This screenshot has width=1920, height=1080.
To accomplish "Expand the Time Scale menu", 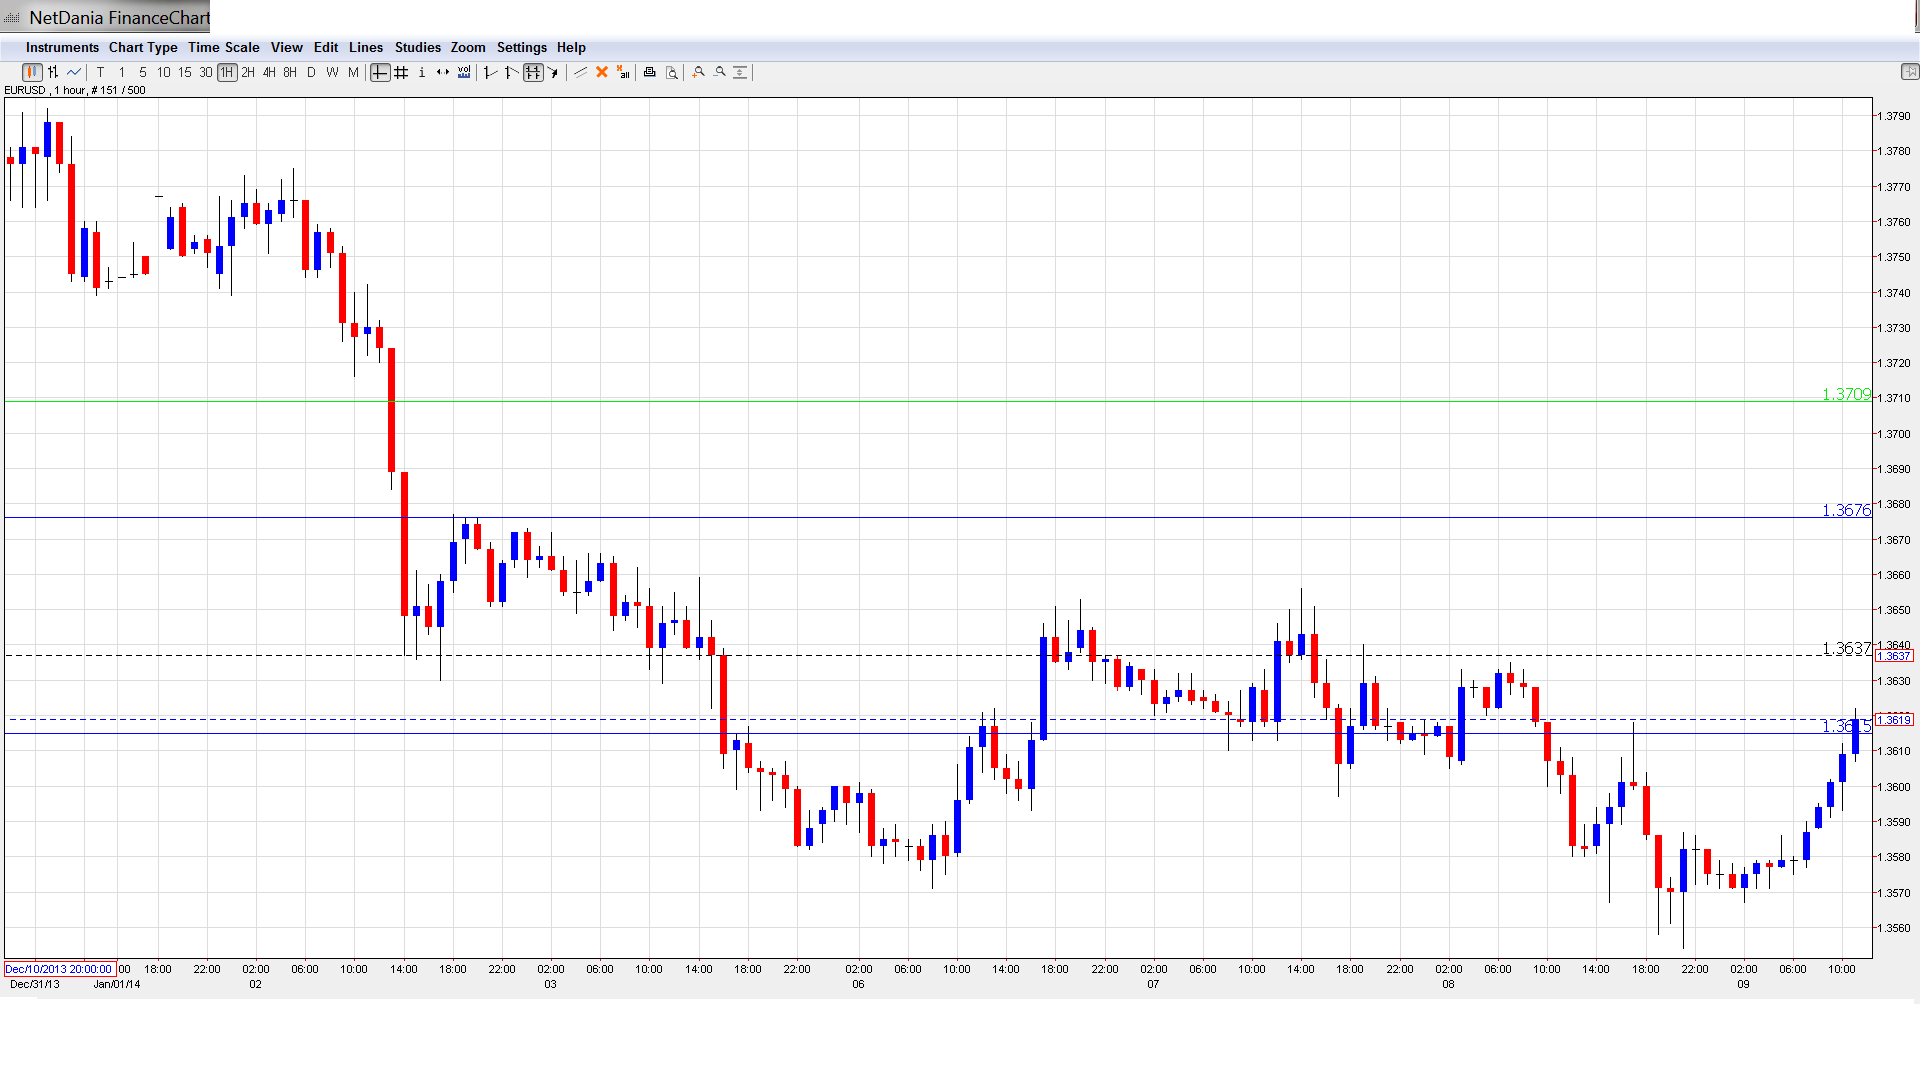I will click(223, 47).
